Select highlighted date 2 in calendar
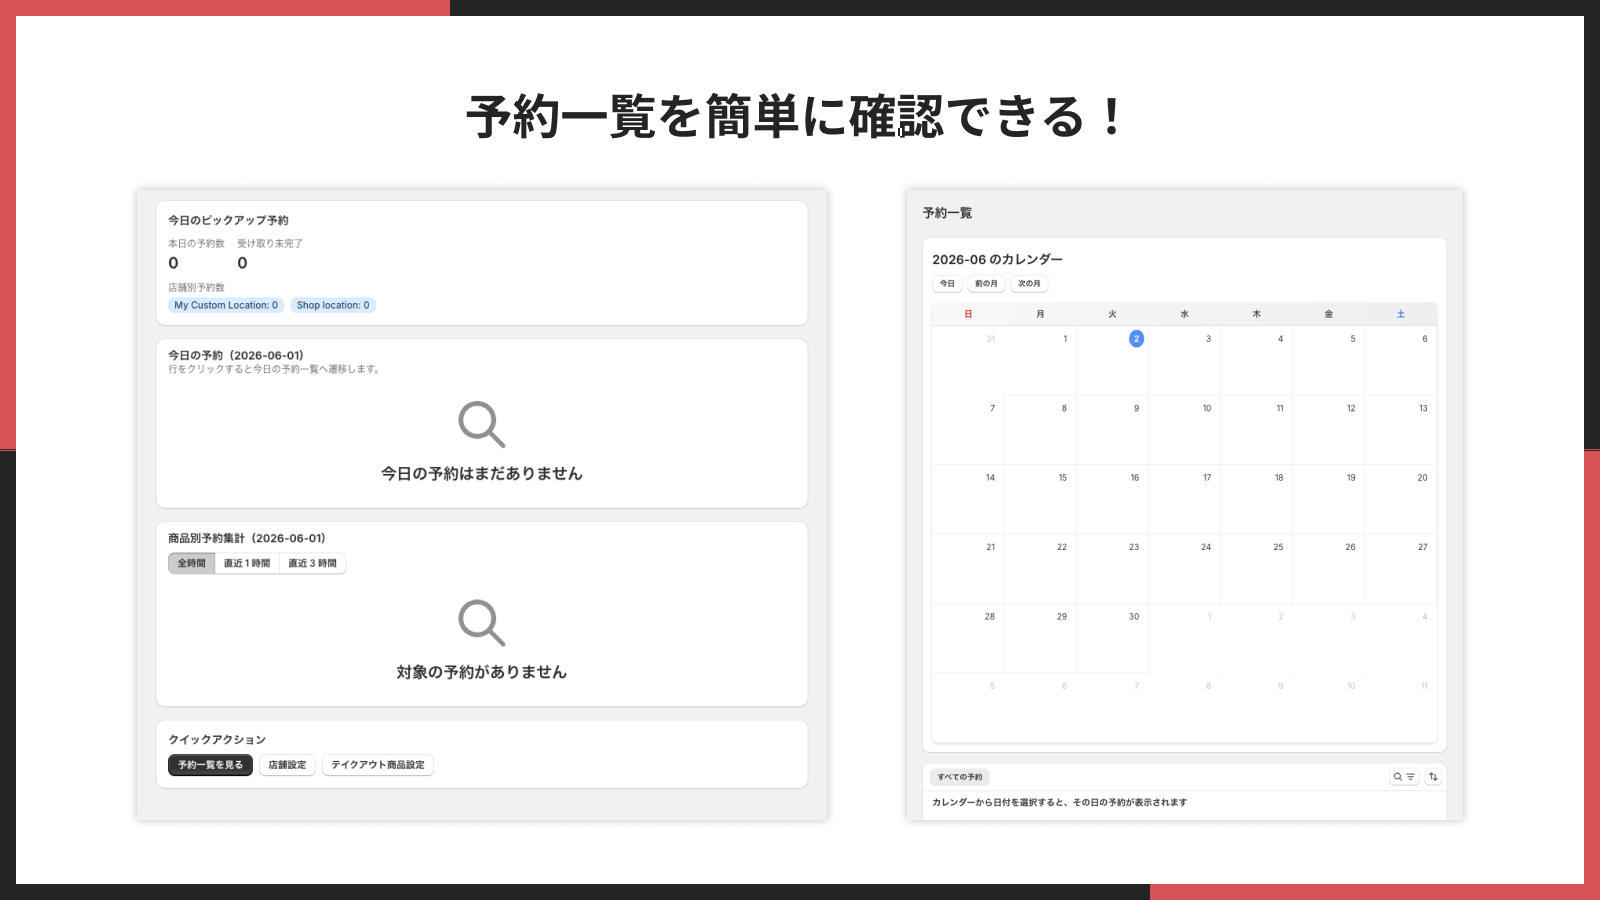 coord(1136,339)
